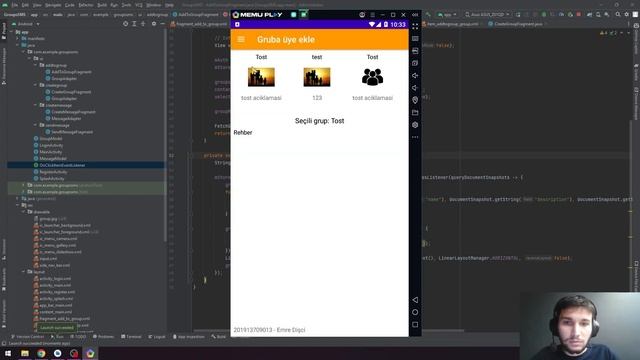
Task: Open the MEmu settings gear icon
Action: pyautogui.click(x=415, y=125)
